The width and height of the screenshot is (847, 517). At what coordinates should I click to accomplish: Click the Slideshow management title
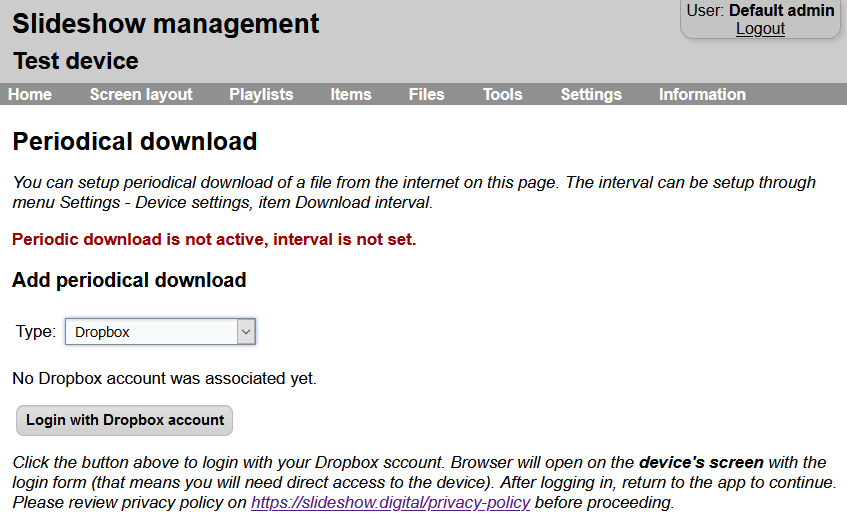[166, 24]
